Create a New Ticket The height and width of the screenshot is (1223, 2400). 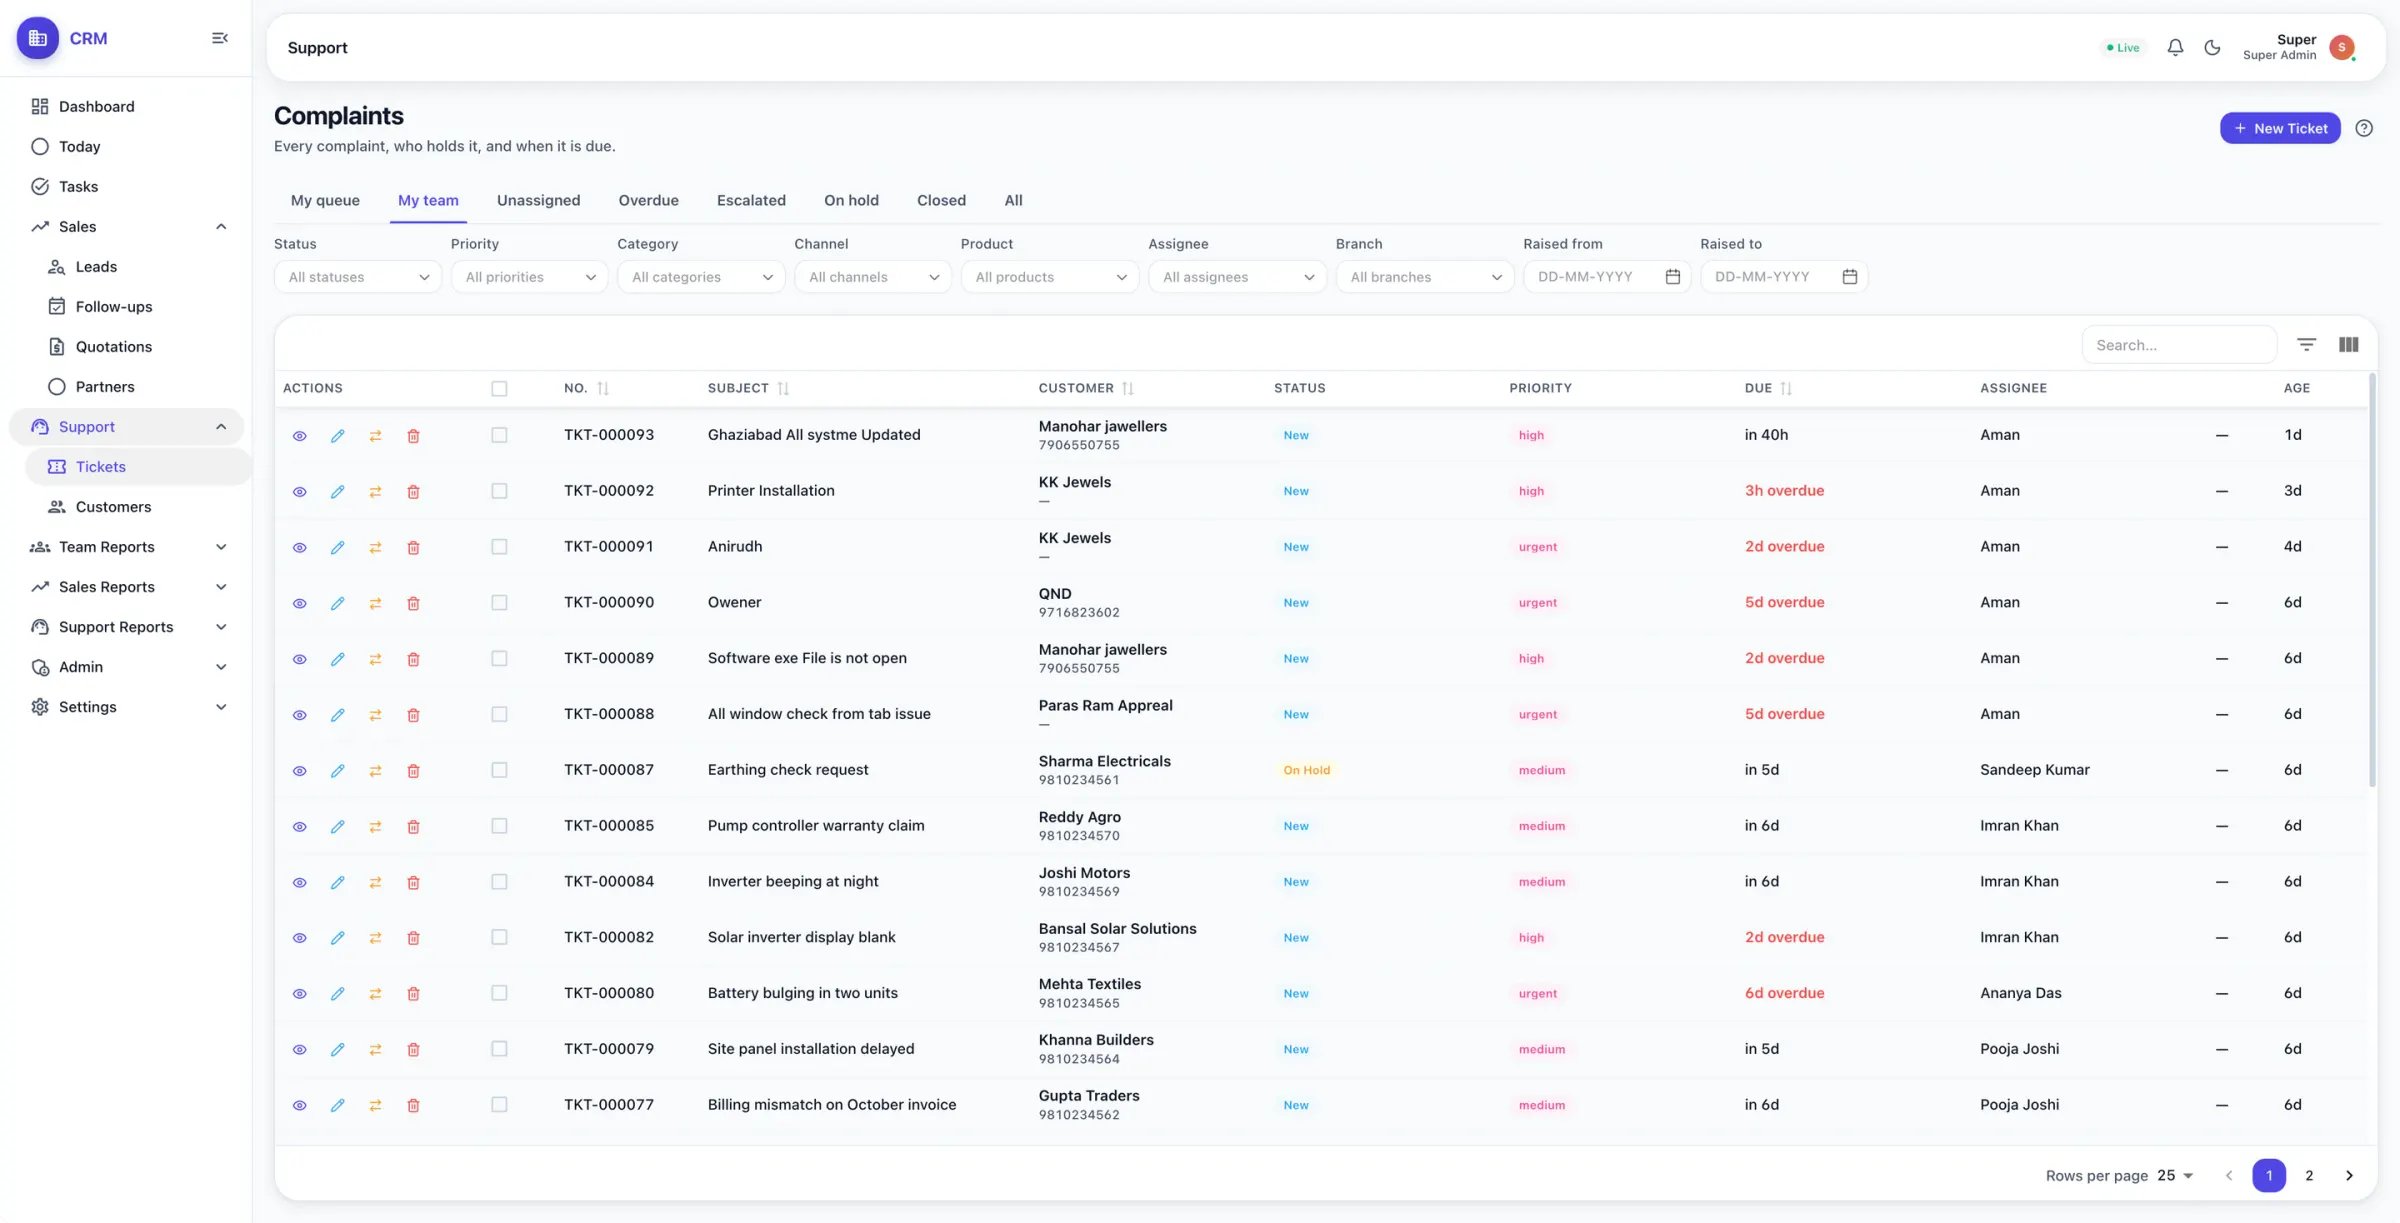point(2280,128)
